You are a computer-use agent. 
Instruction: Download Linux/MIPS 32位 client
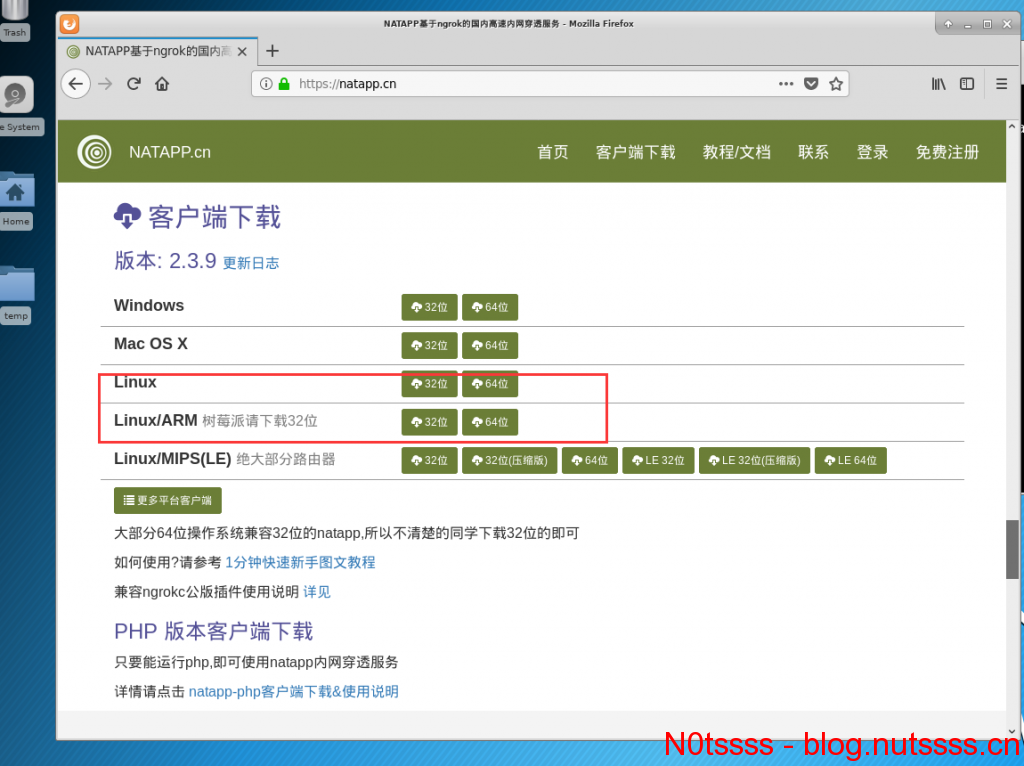(x=429, y=460)
